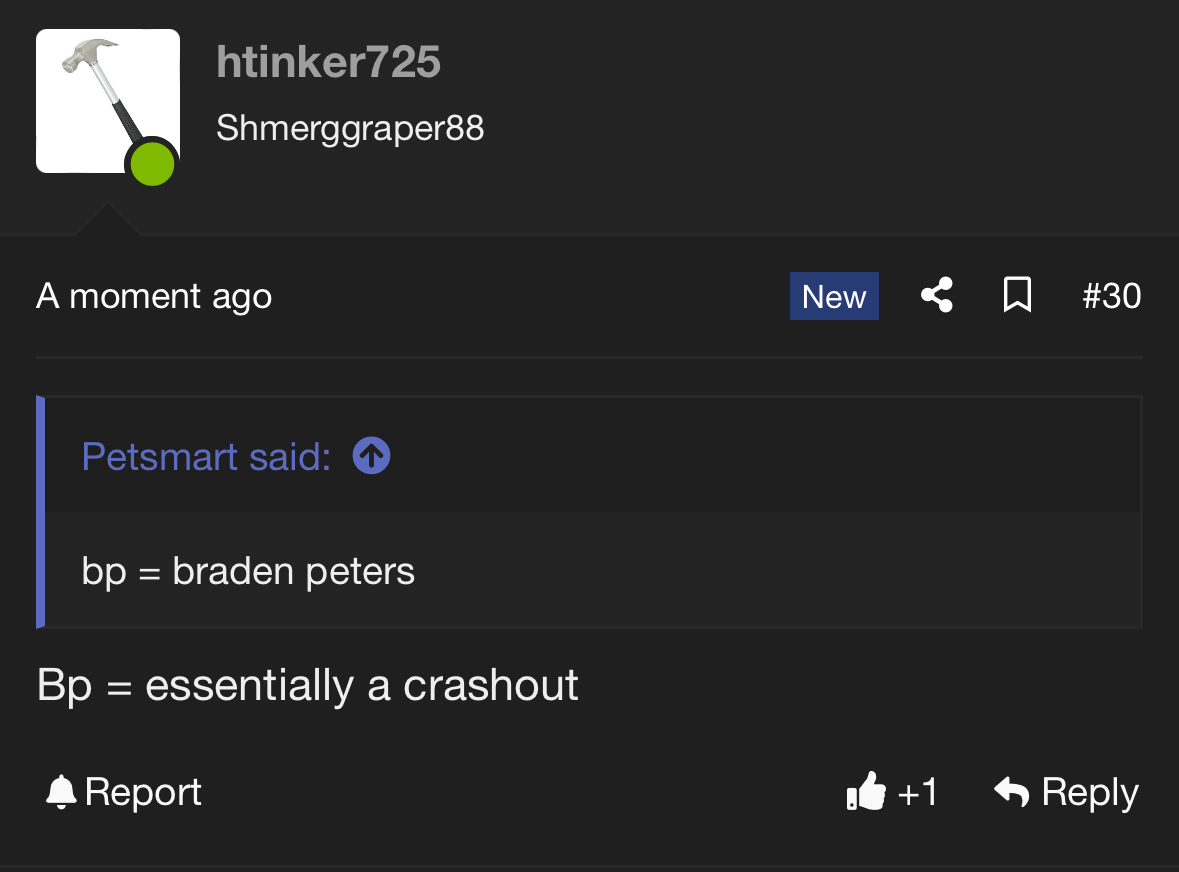Click the +1 reaction label
This screenshot has height=872, width=1179.
(918, 792)
